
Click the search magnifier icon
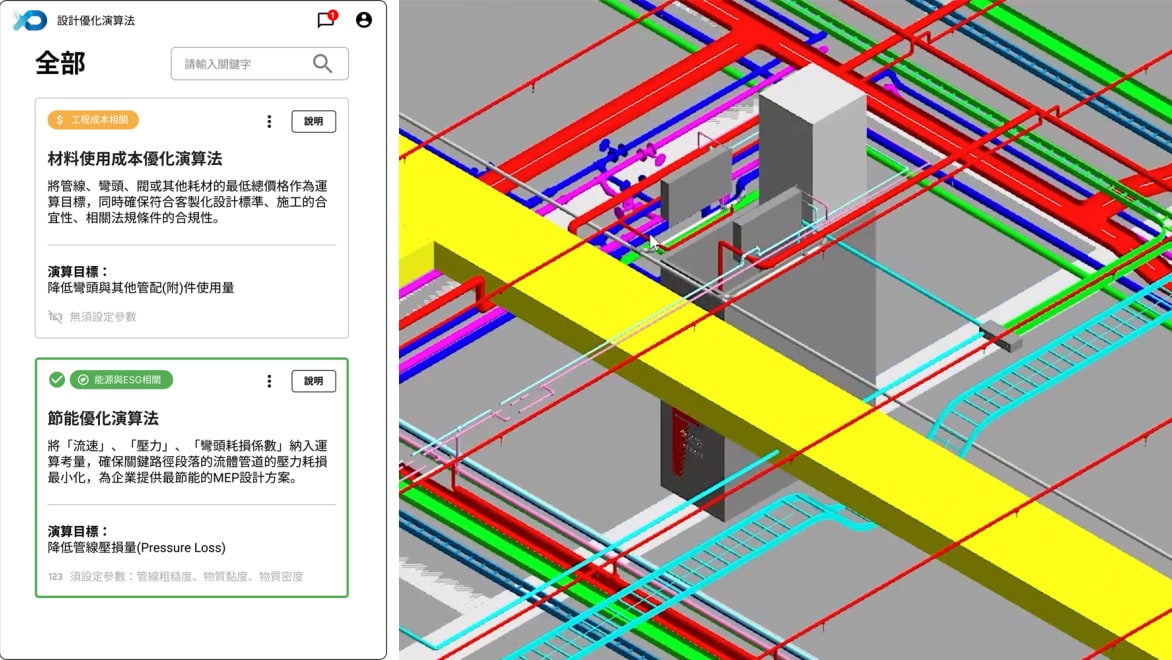click(322, 64)
